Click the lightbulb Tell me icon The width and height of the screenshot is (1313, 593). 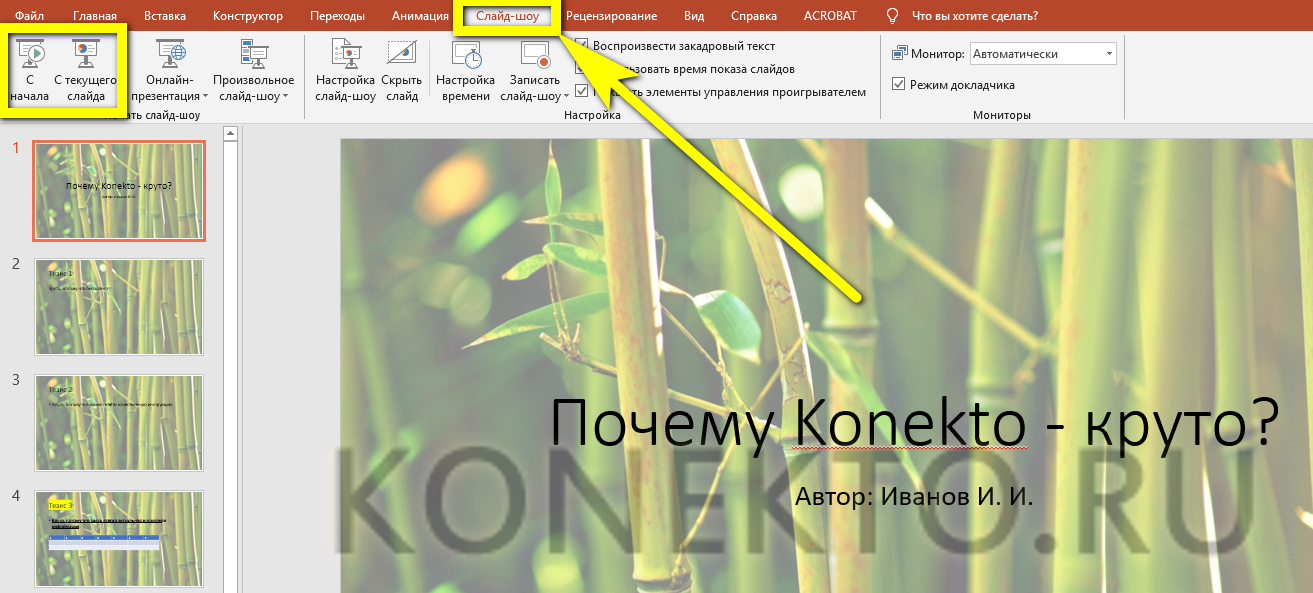892,16
